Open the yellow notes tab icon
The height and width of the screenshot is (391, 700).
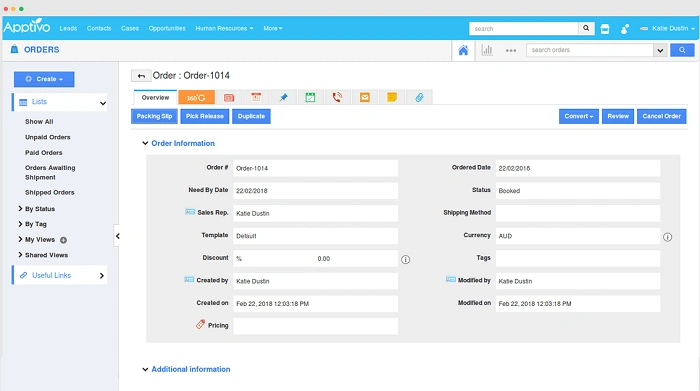pos(392,97)
